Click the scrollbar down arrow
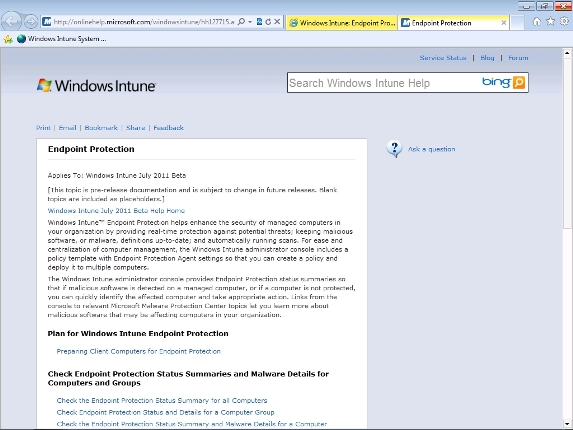 click(x=567, y=424)
